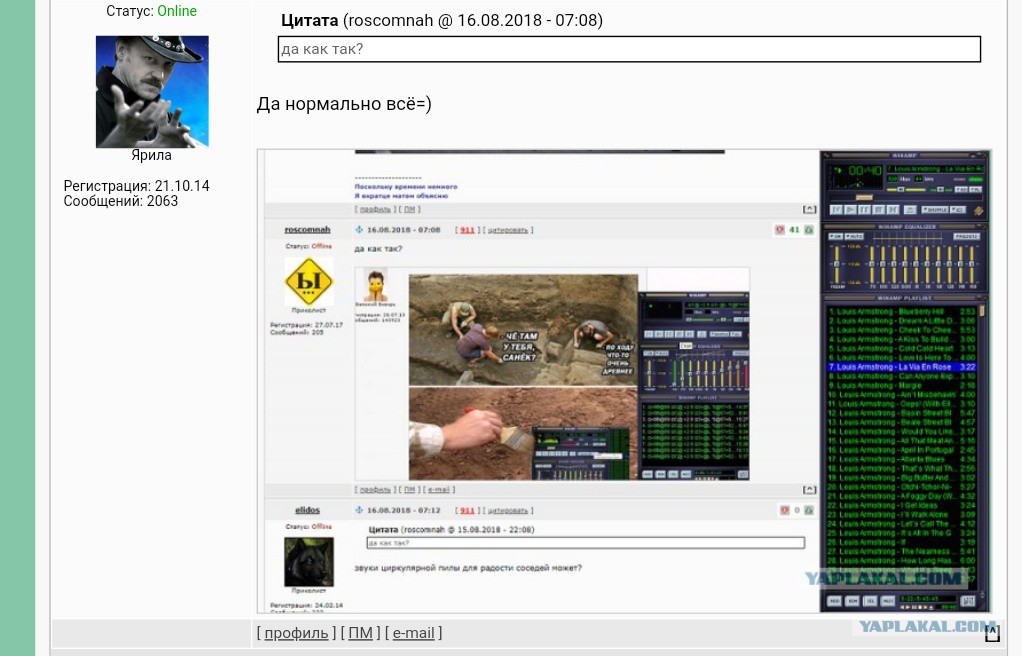This screenshot has height=656, width=1022.
Task: Click the 1K equalizer band slider
Action: pos(916,264)
